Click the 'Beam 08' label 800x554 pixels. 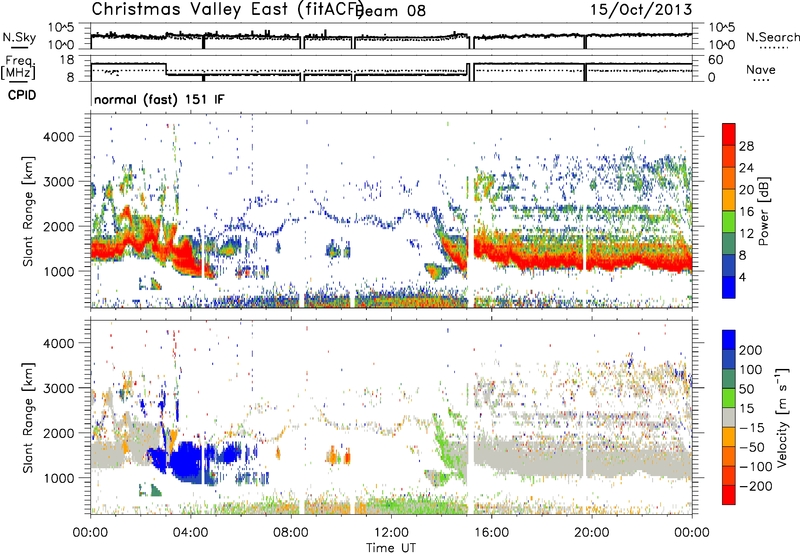coord(390,11)
